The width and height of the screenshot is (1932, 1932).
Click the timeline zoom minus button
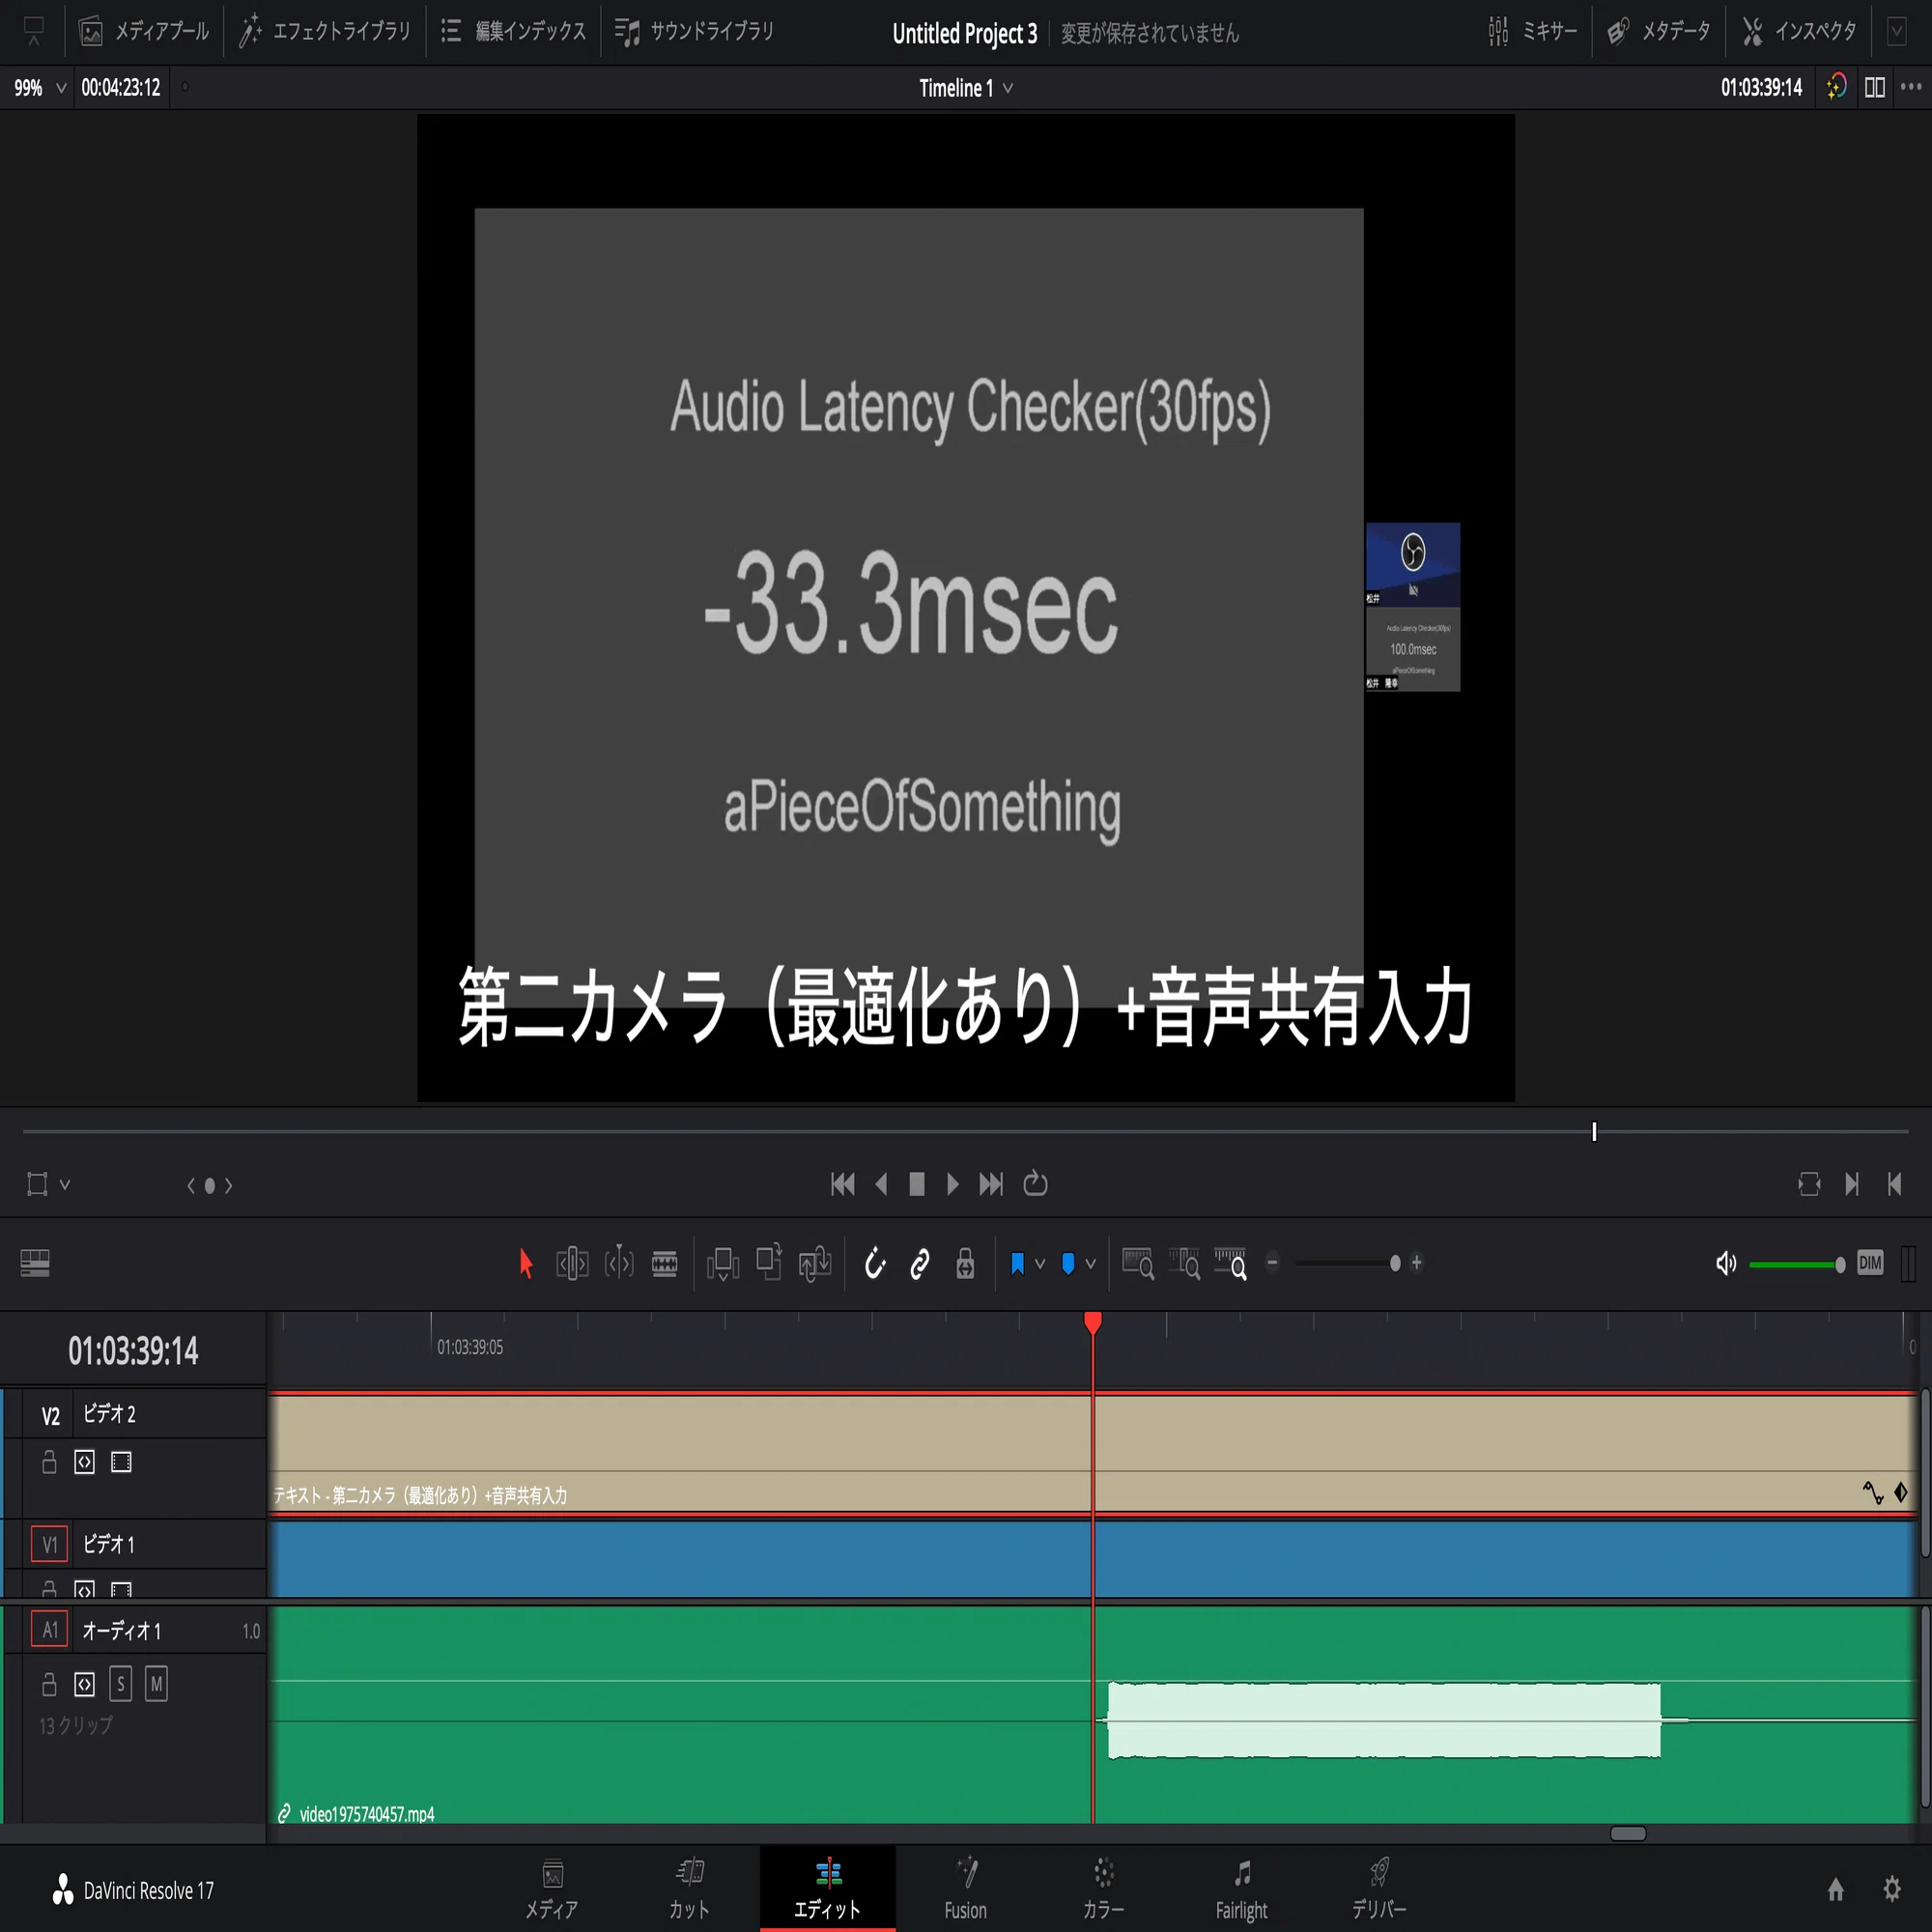(x=1273, y=1263)
